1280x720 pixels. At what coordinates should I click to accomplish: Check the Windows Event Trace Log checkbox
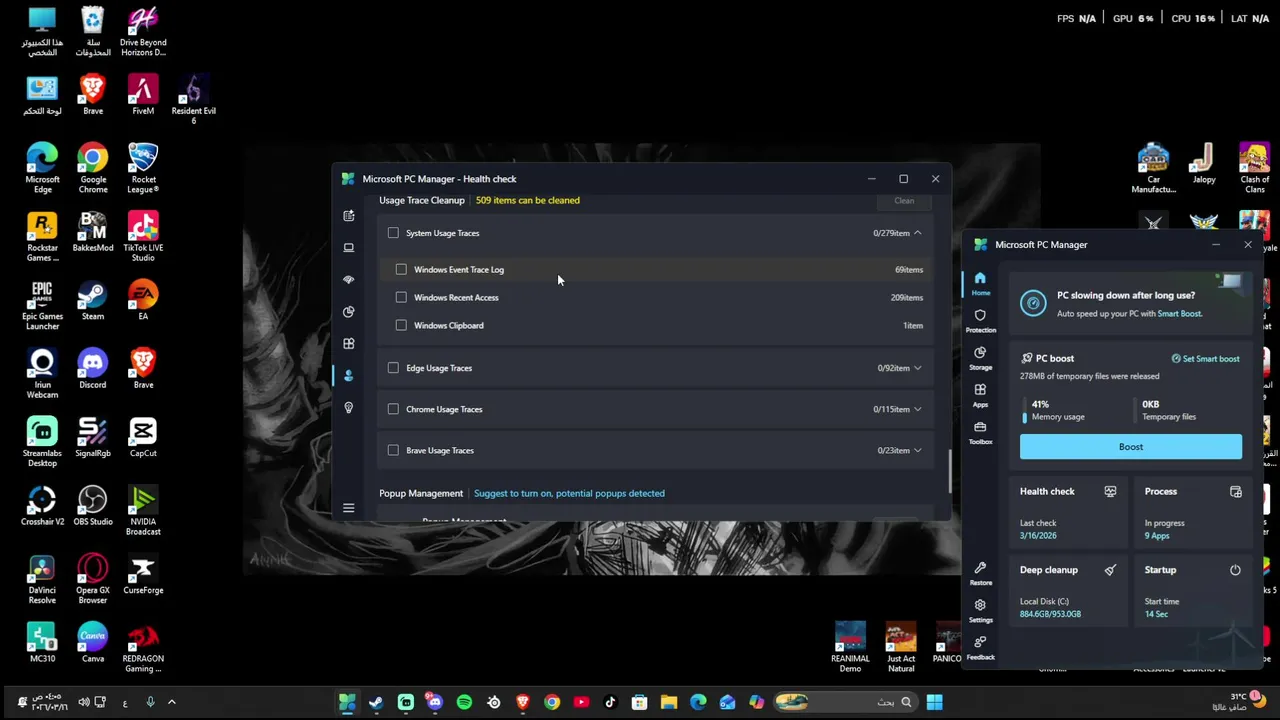[401, 269]
